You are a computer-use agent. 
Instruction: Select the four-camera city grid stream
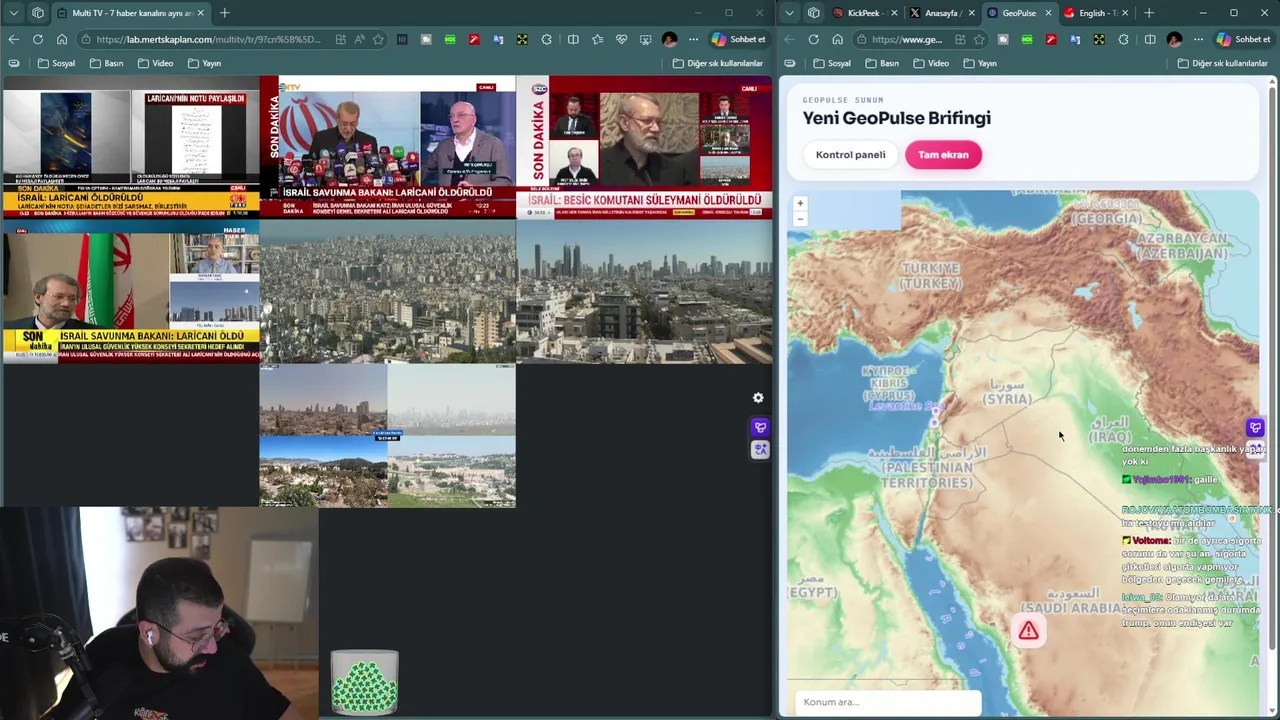point(387,436)
